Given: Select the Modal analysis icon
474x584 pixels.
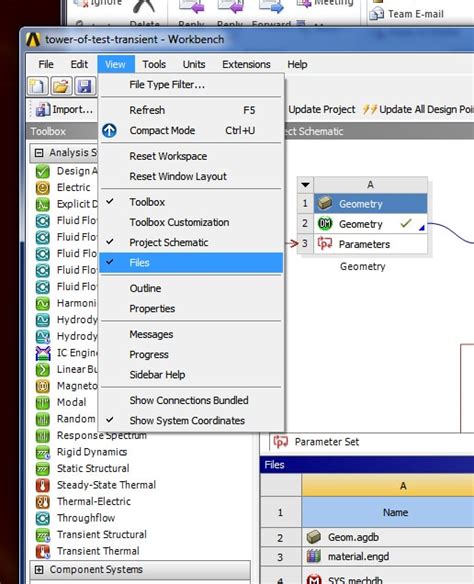Looking at the screenshot, I should point(42,403).
